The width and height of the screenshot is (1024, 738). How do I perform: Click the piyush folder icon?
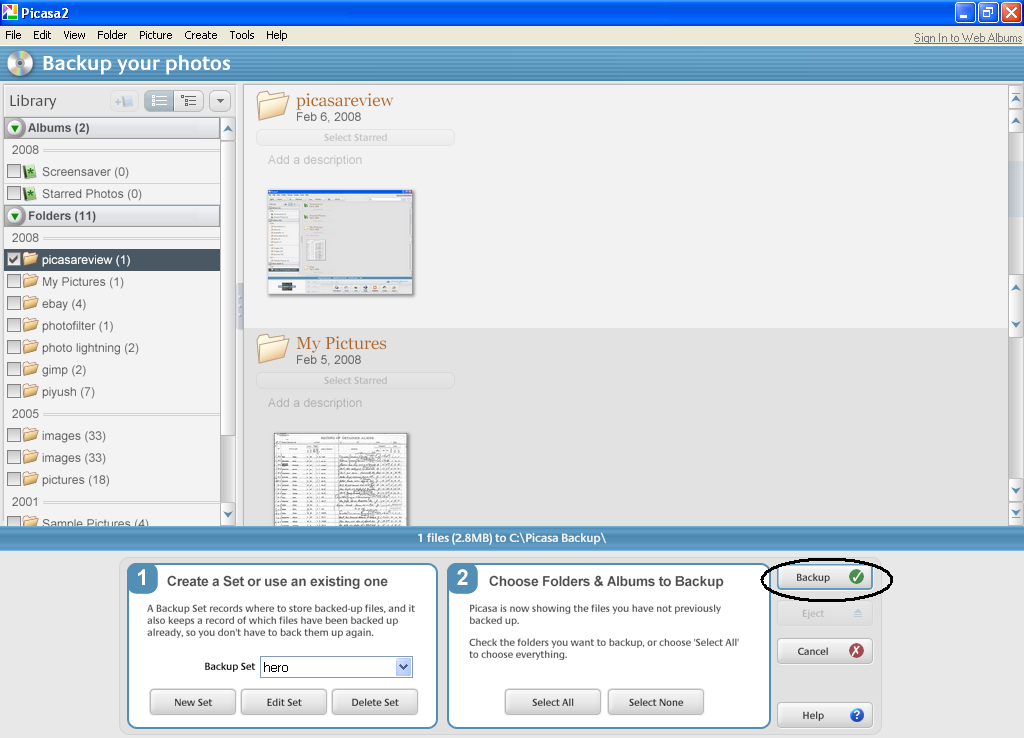[31, 391]
